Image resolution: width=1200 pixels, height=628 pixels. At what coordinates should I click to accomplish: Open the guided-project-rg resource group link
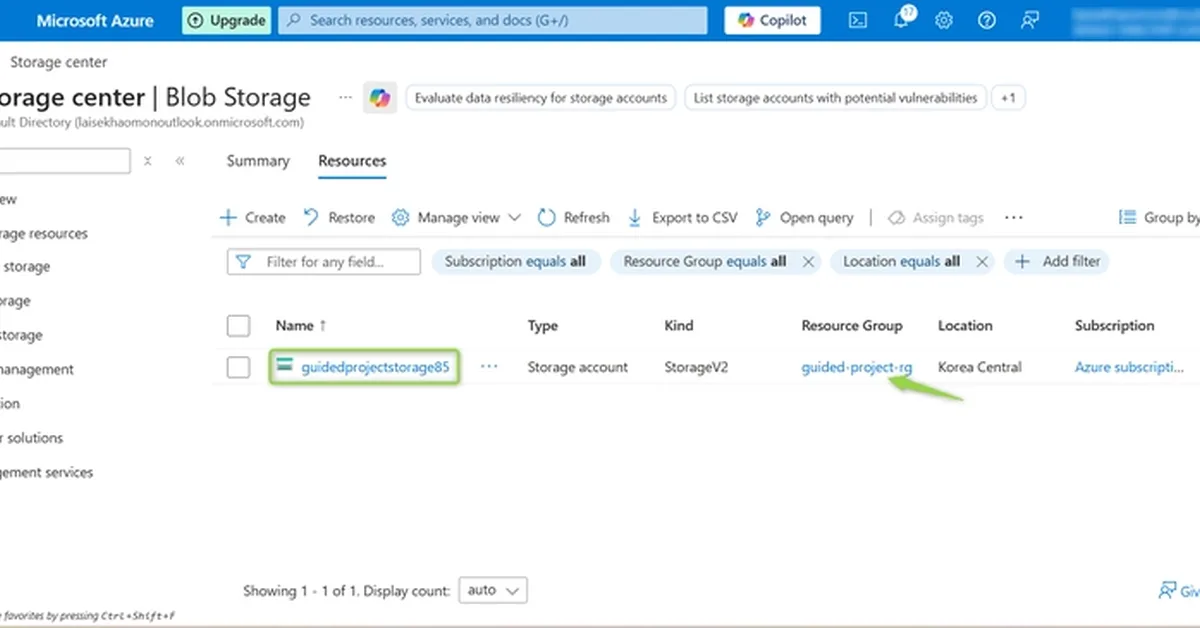(x=856, y=367)
